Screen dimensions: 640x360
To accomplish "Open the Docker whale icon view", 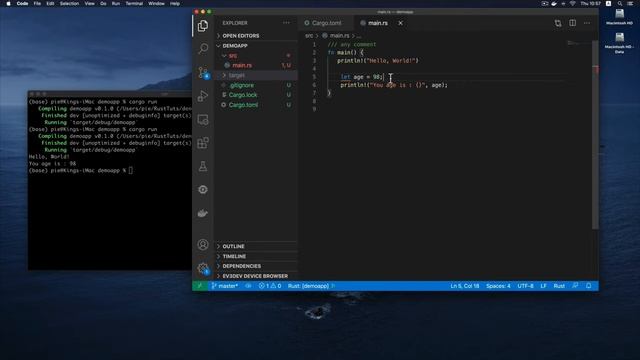I will 203,213.
